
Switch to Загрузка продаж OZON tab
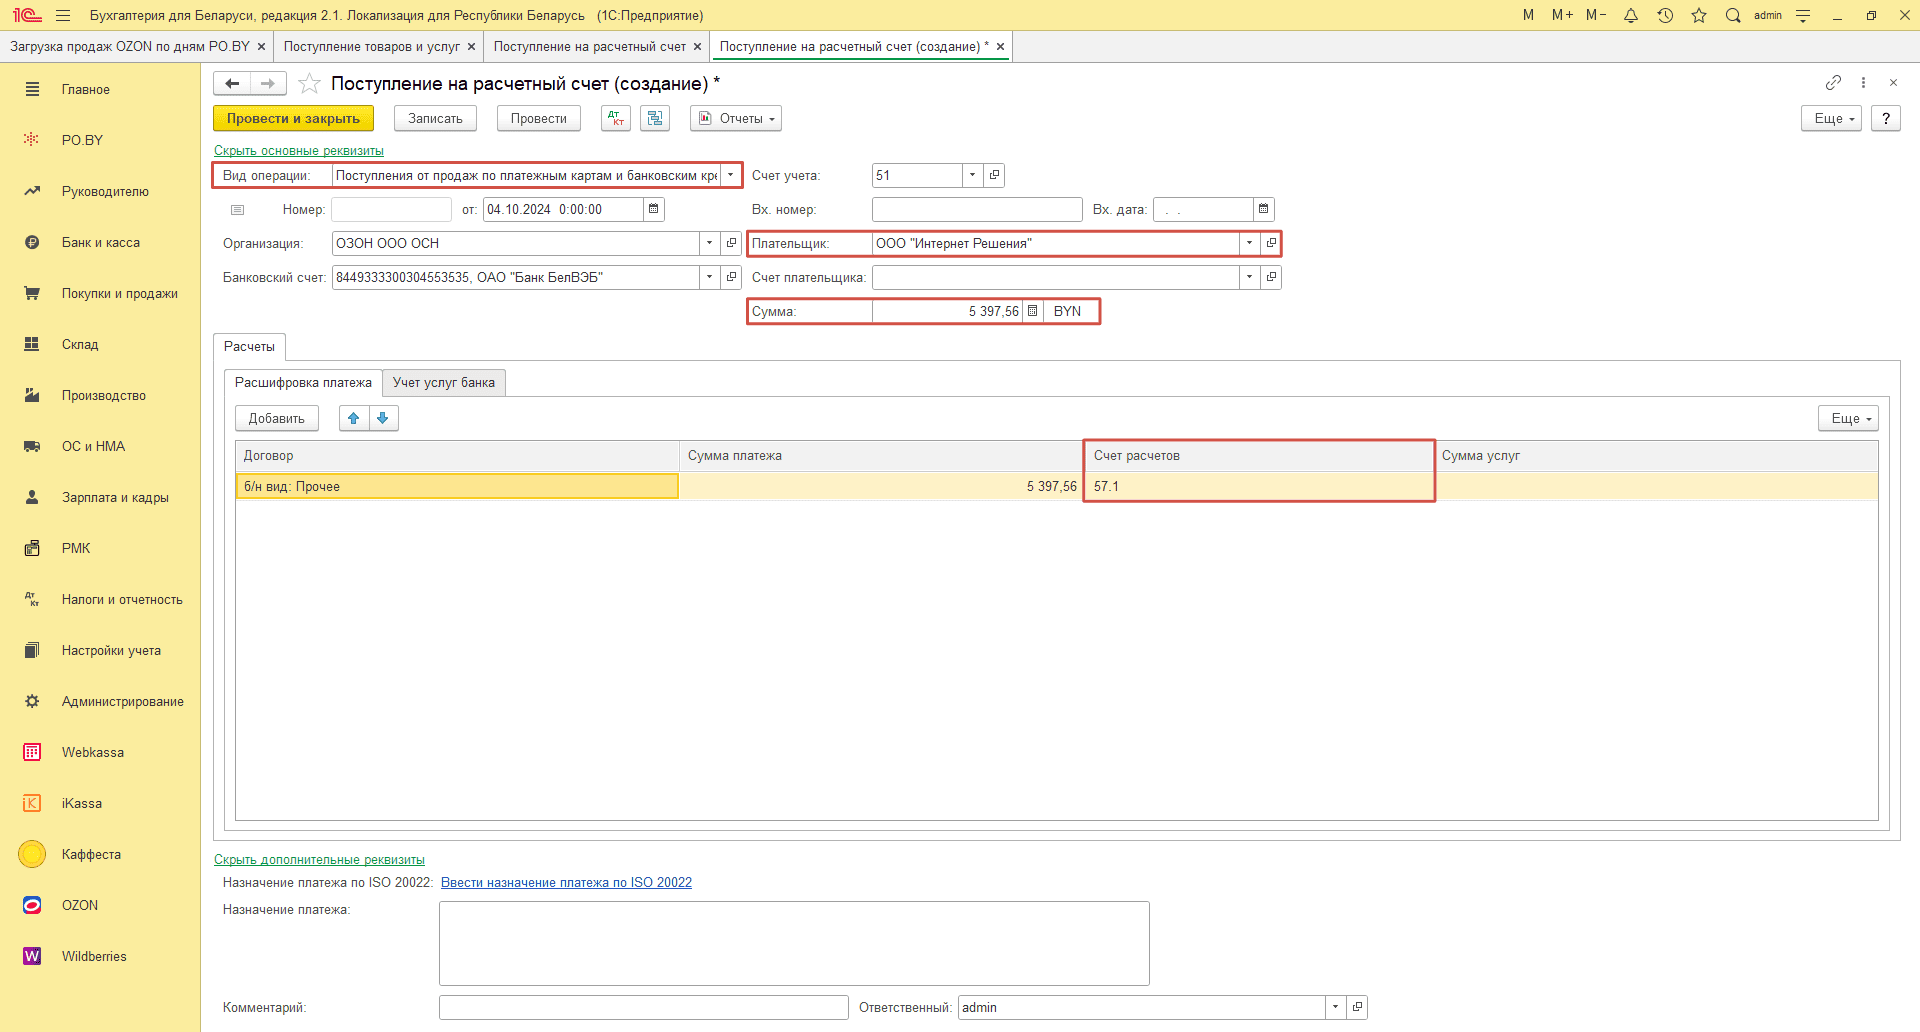coord(130,46)
